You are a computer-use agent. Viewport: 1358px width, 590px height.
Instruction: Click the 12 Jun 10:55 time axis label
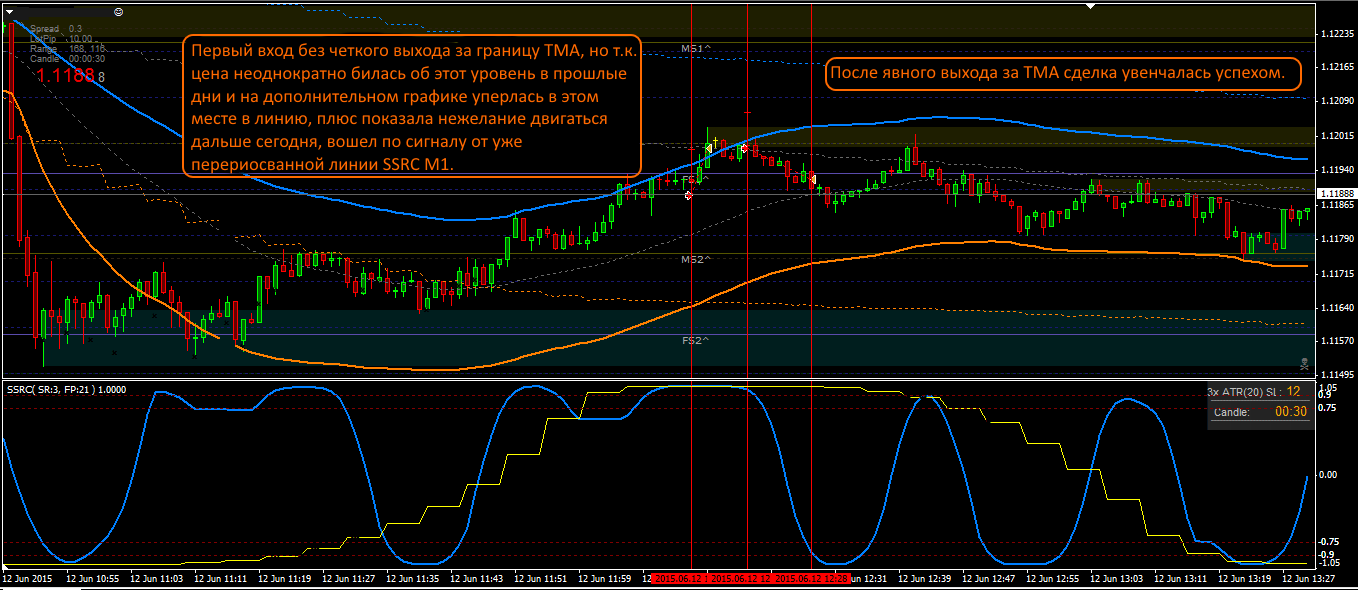coord(93,579)
